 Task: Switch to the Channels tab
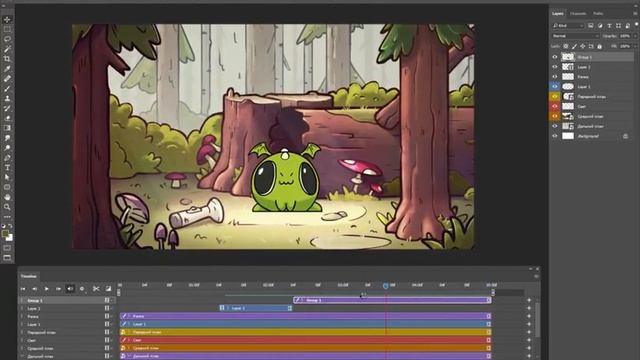[578, 13]
